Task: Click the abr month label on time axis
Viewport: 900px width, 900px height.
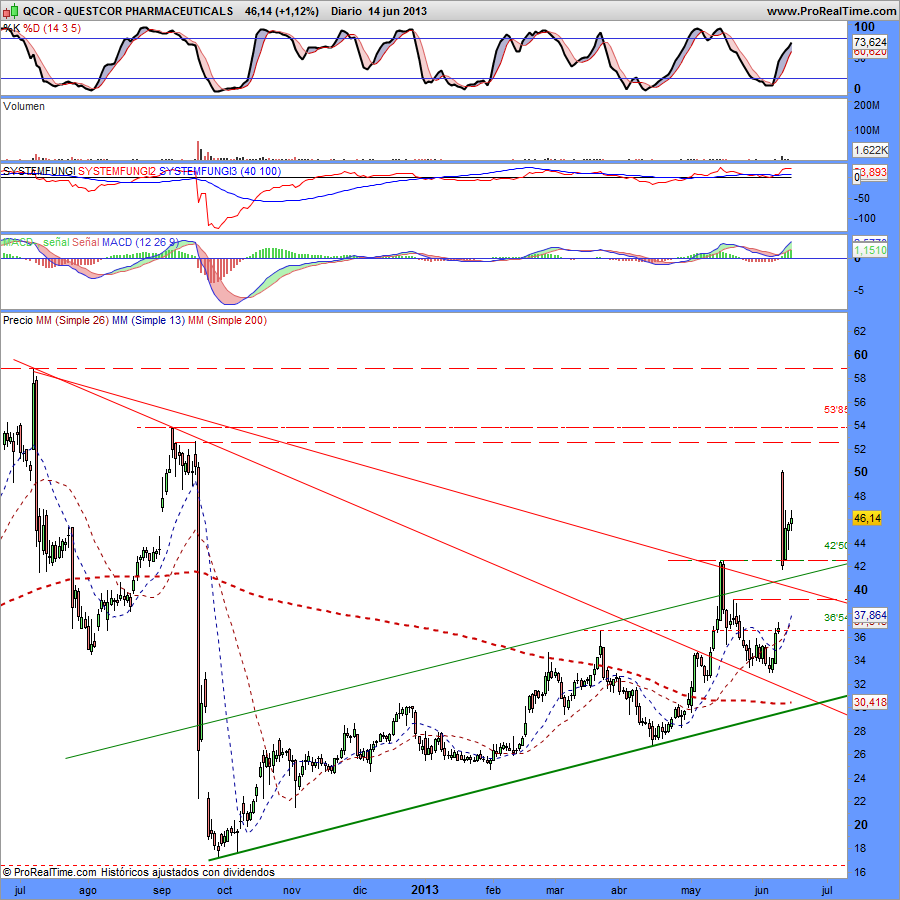Action: [619, 890]
